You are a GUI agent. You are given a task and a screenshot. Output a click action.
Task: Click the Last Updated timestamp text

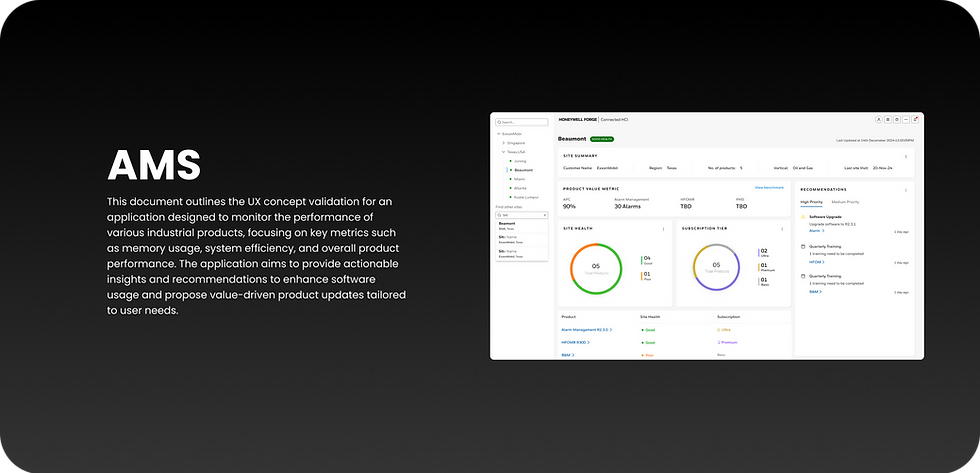(x=875, y=141)
